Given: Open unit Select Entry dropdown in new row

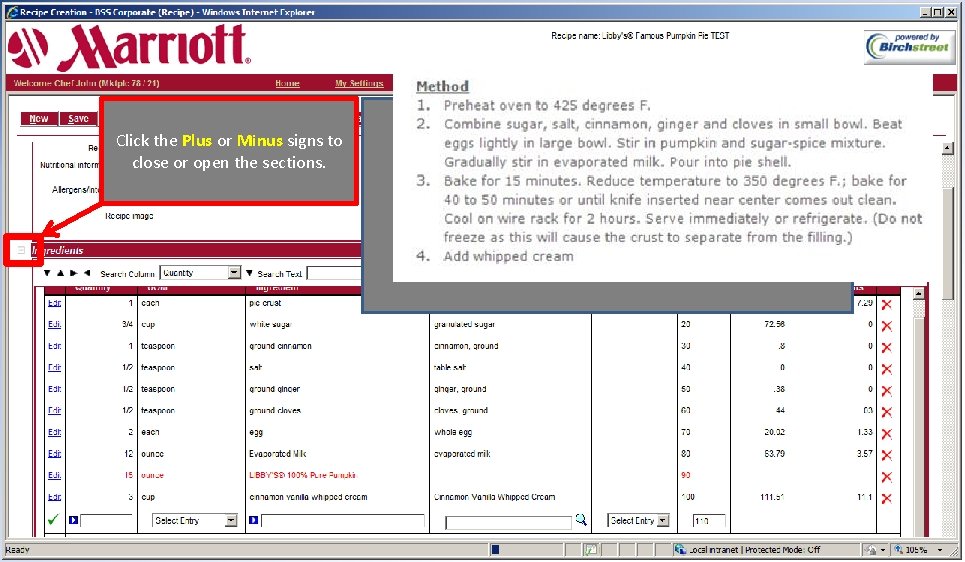Looking at the screenshot, I should pos(231,521).
